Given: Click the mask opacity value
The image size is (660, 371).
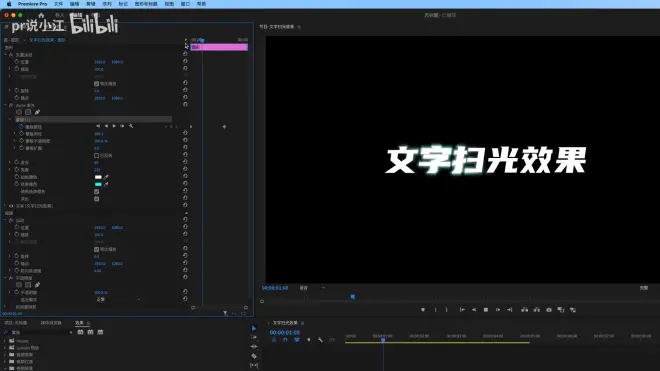Looking at the screenshot, I should pyautogui.click(x=101, y=141).
